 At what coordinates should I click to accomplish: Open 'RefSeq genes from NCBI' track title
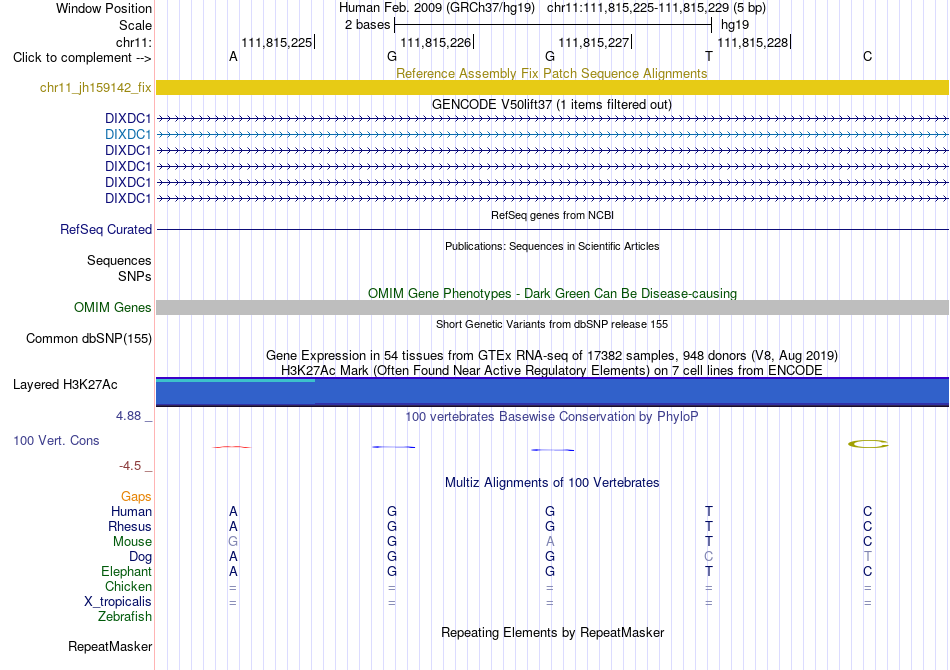click(x=552, y=215)
